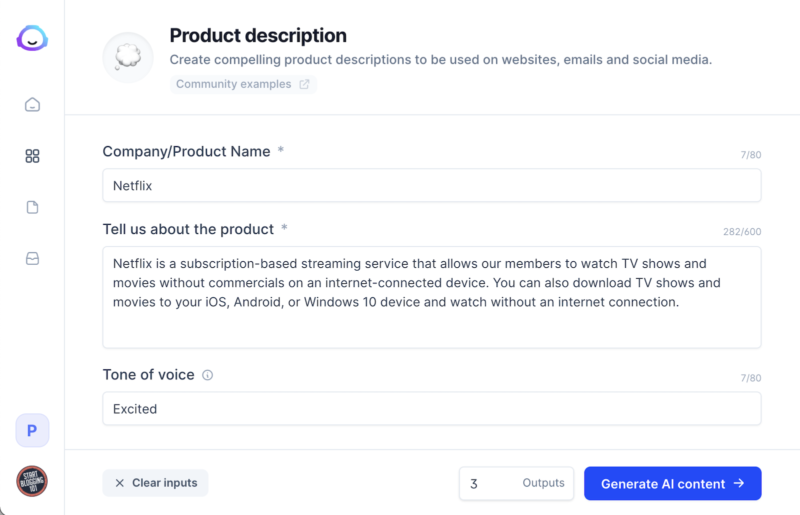Screen dimensions: 800x515
Task: Click the Generate AI content button
Action: point(672,483)
